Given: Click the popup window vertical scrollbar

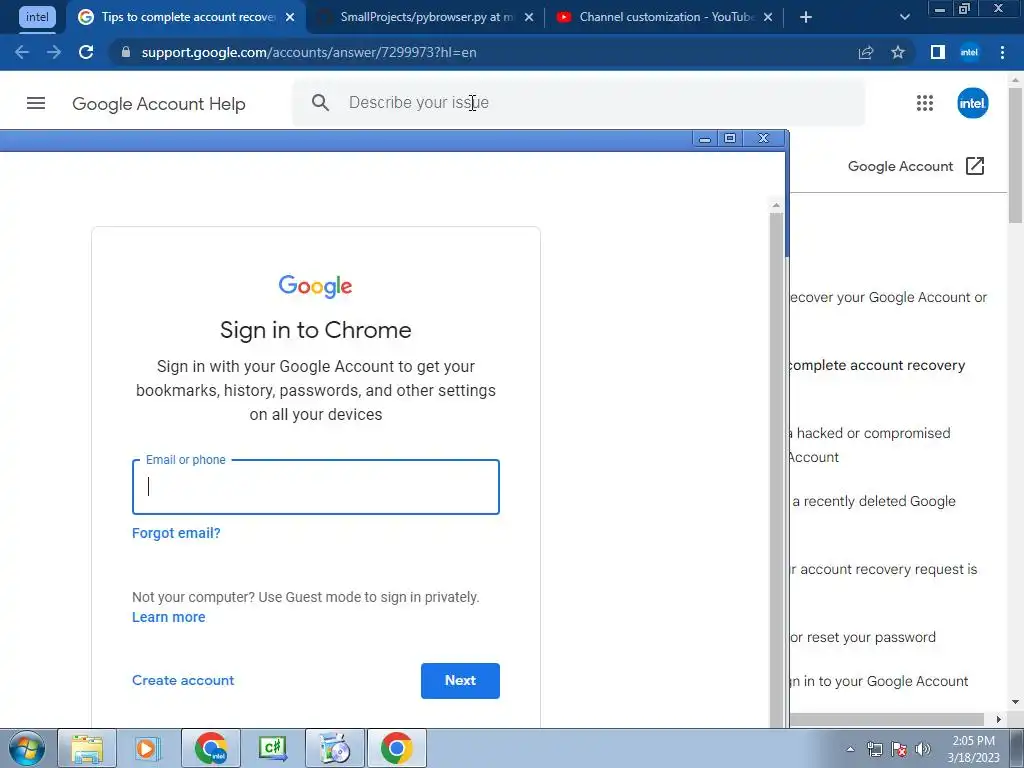Looking at the screenshot, I should (776, 469).
